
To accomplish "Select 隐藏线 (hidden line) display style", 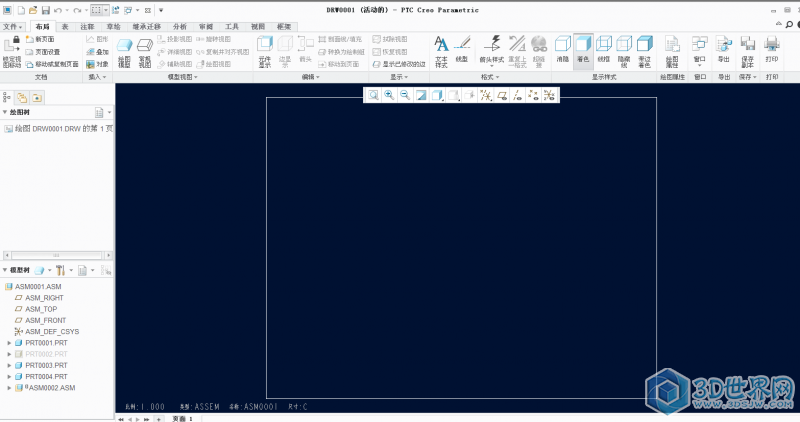I will 624,52.
